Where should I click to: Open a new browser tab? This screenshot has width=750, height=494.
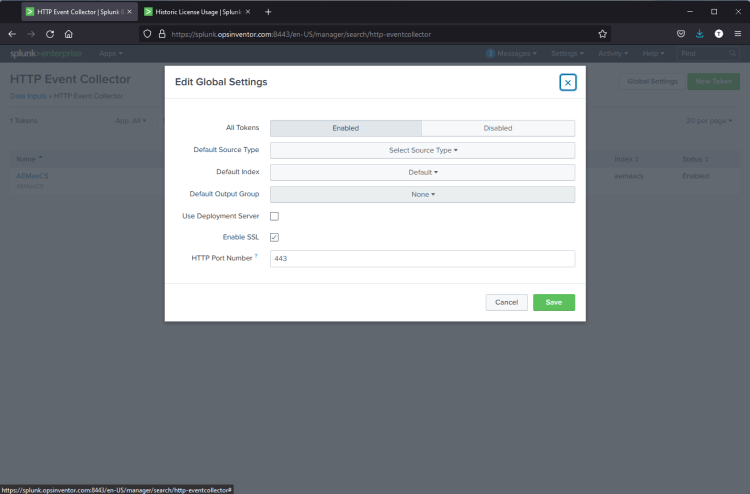click(x=268, y=12)
